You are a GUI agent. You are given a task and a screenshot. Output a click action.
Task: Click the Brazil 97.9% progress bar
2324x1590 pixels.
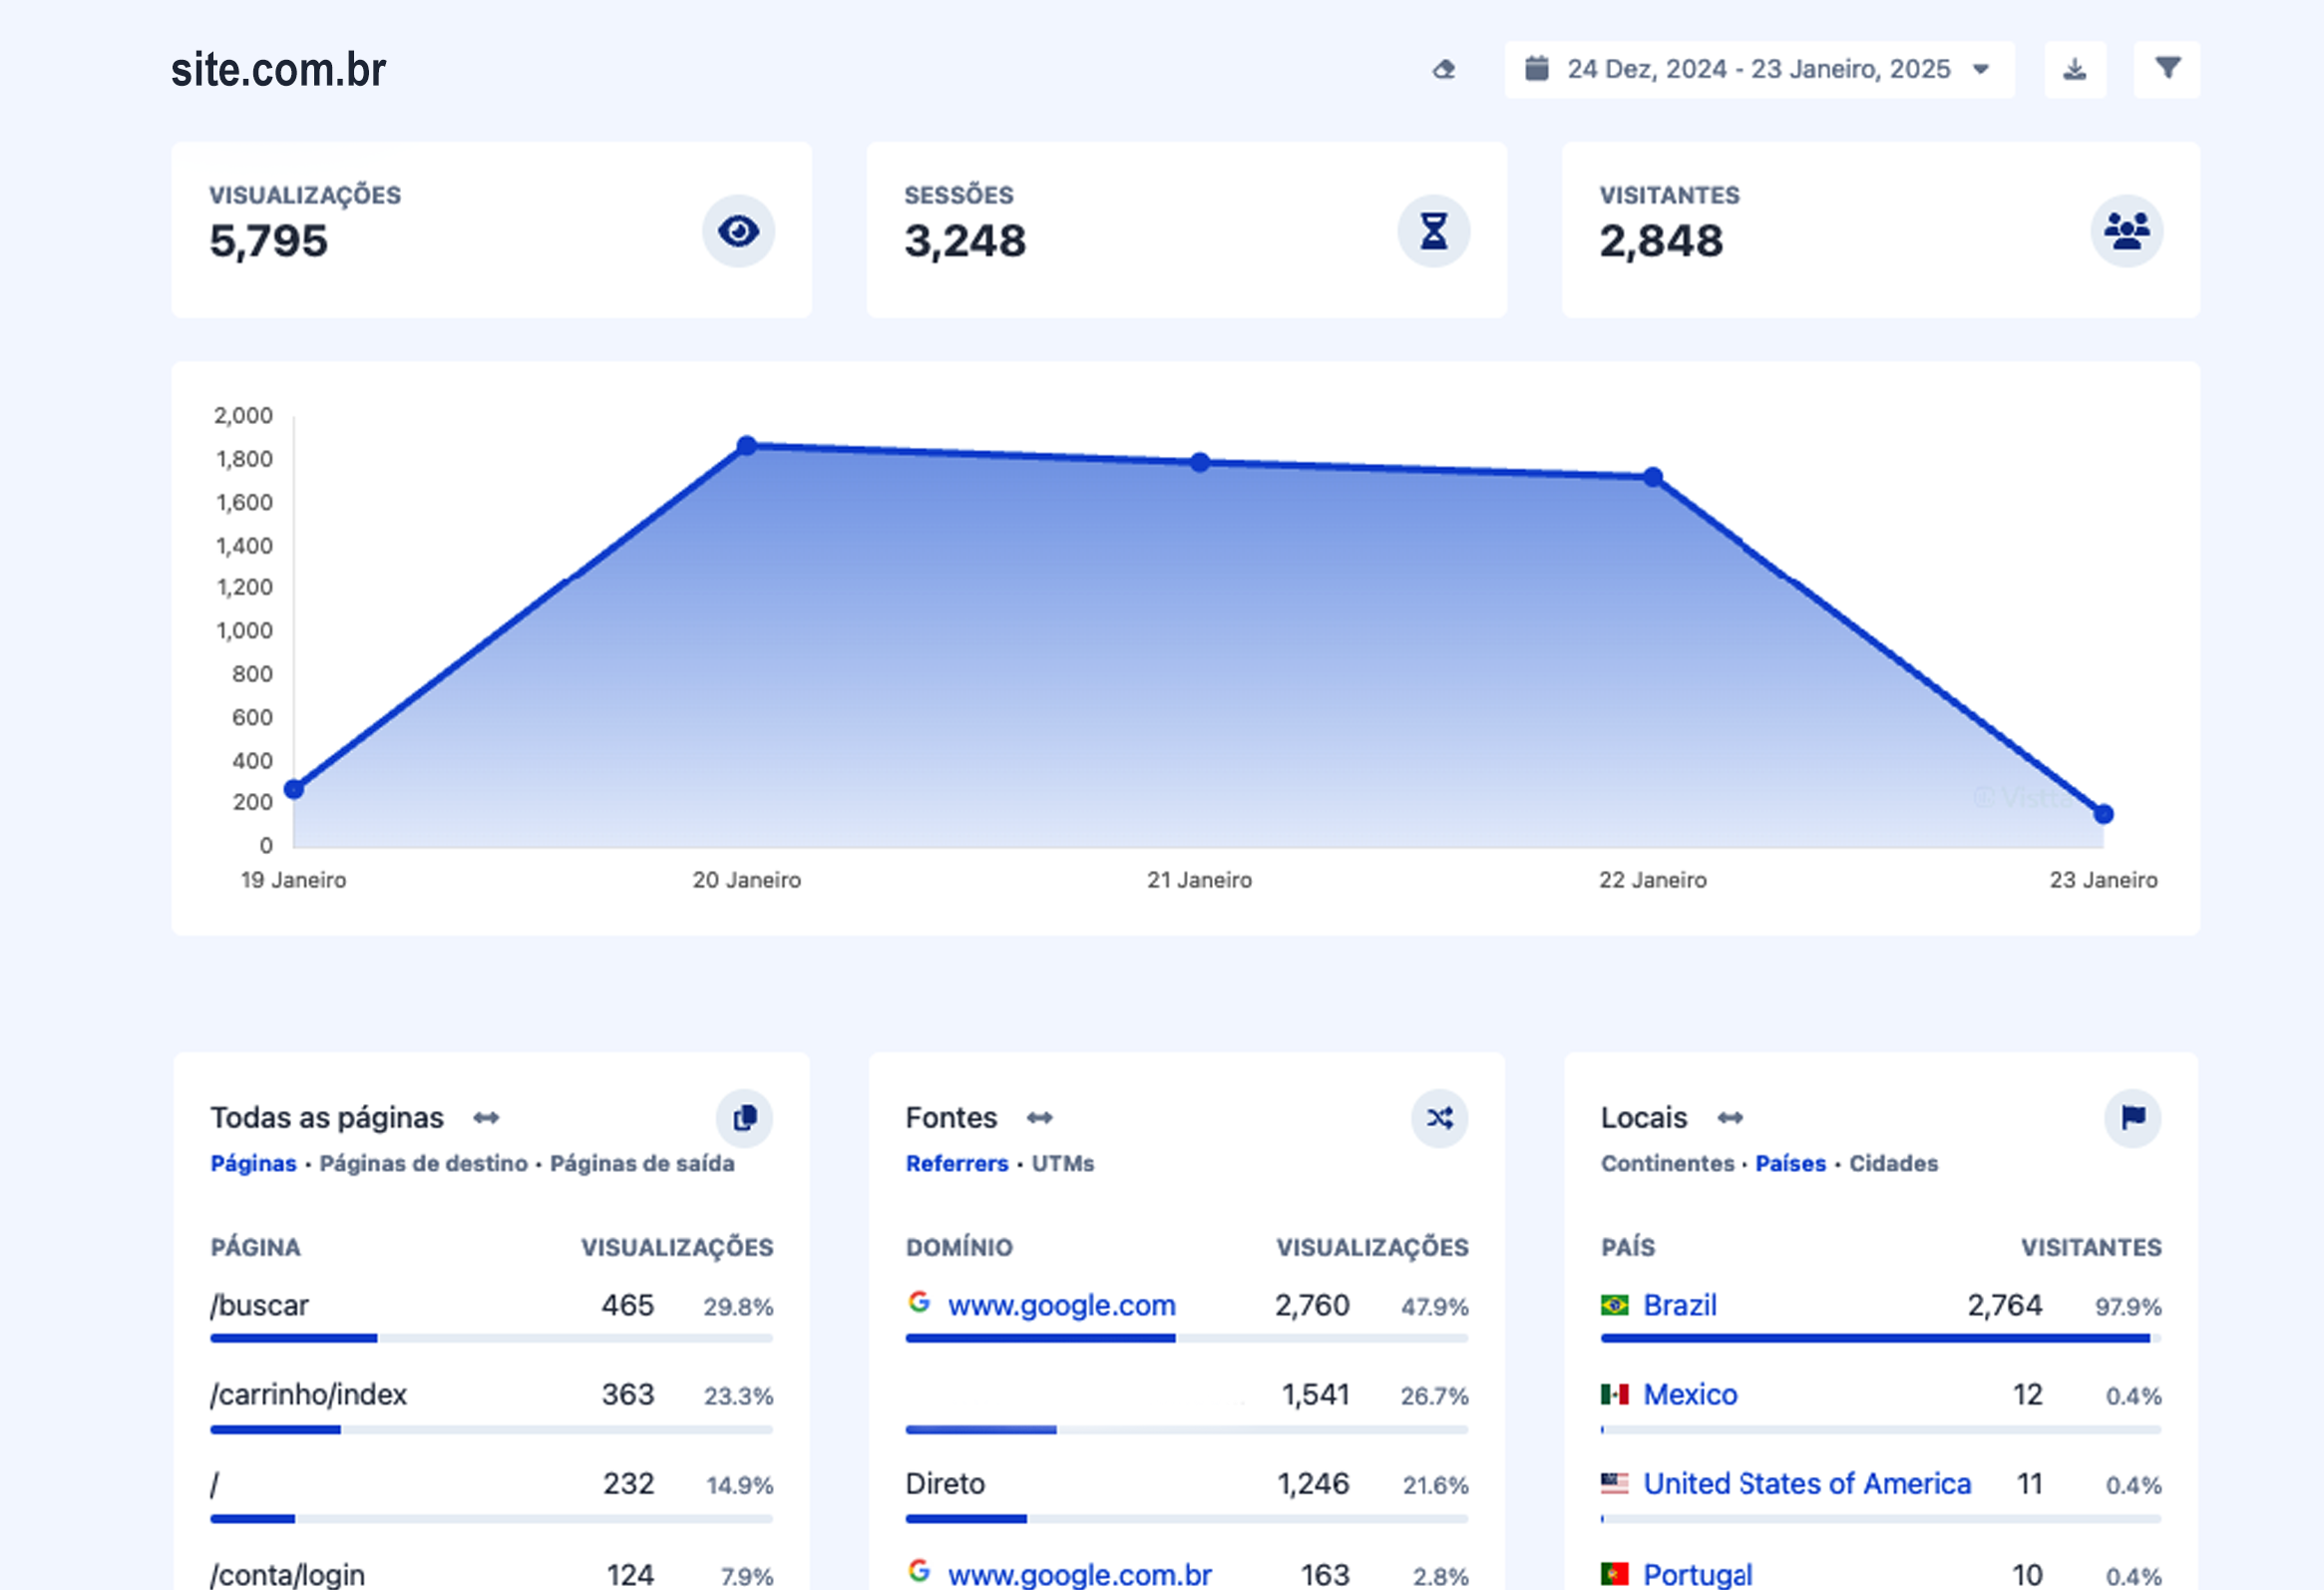coord(1880,1338)
